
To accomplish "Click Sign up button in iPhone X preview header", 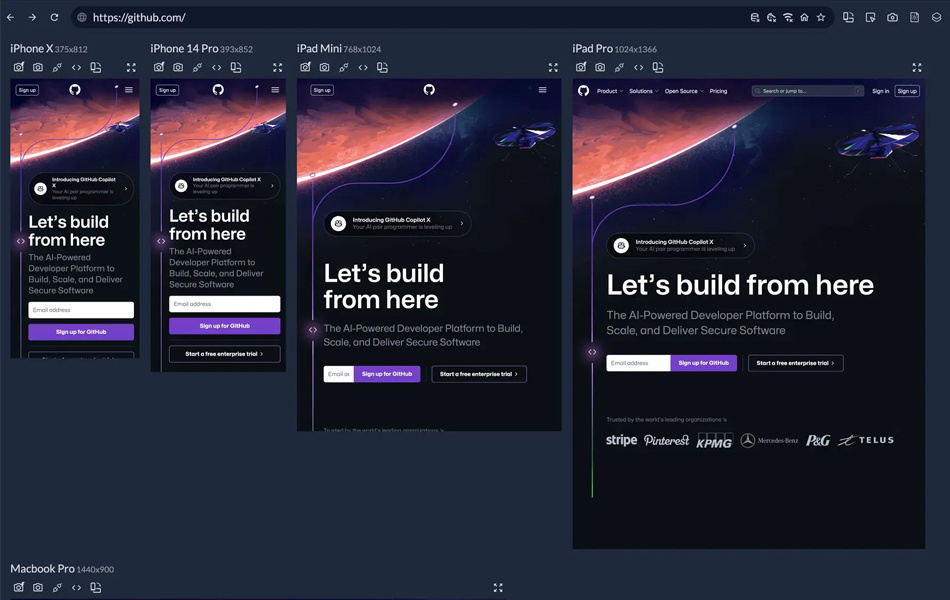I will coord(27,90).
